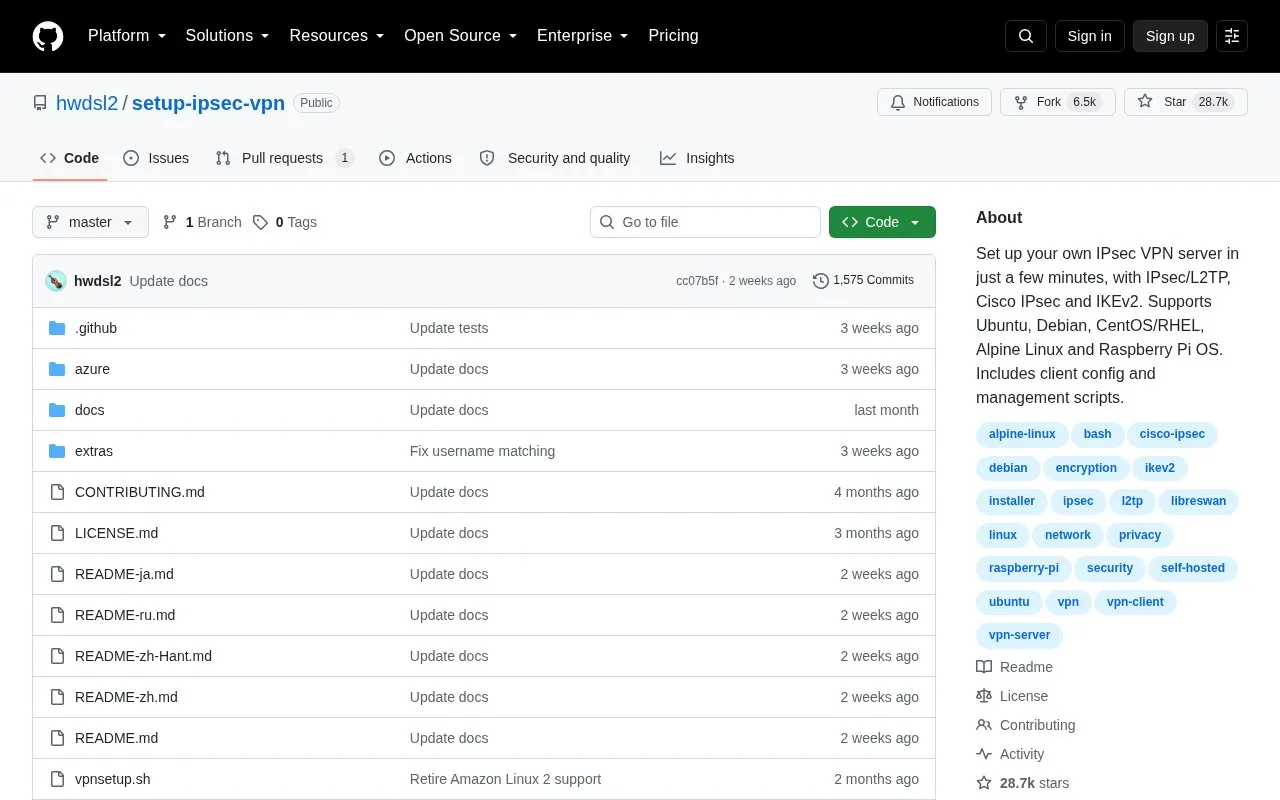The image size is (1280, 800).
Task: Open the master branch selector
Action: tap(90, 222)
